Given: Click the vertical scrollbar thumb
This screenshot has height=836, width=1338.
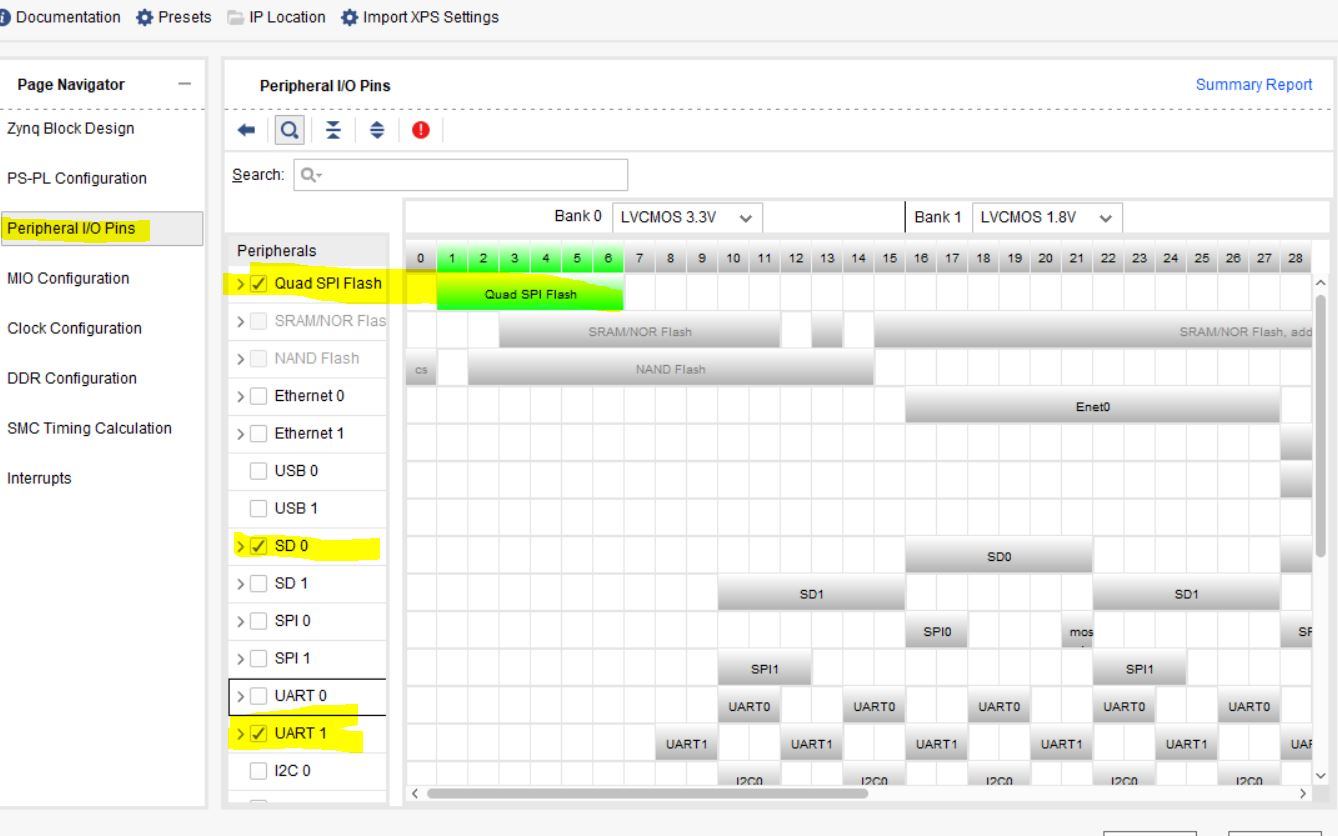Looking at the screenshot, I should tap(1322, 426).
